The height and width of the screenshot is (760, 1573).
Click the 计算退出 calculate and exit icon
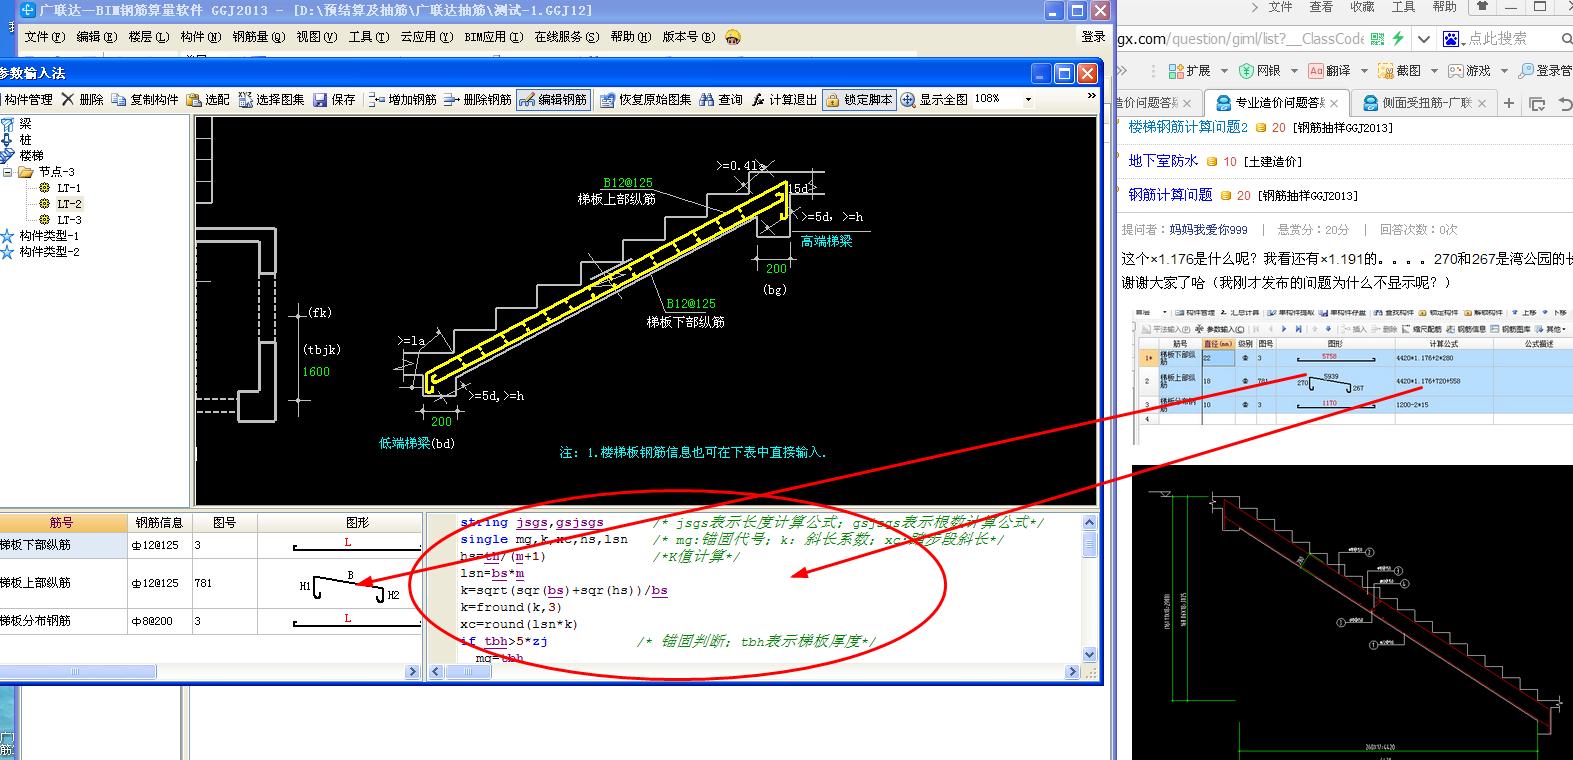758,99
